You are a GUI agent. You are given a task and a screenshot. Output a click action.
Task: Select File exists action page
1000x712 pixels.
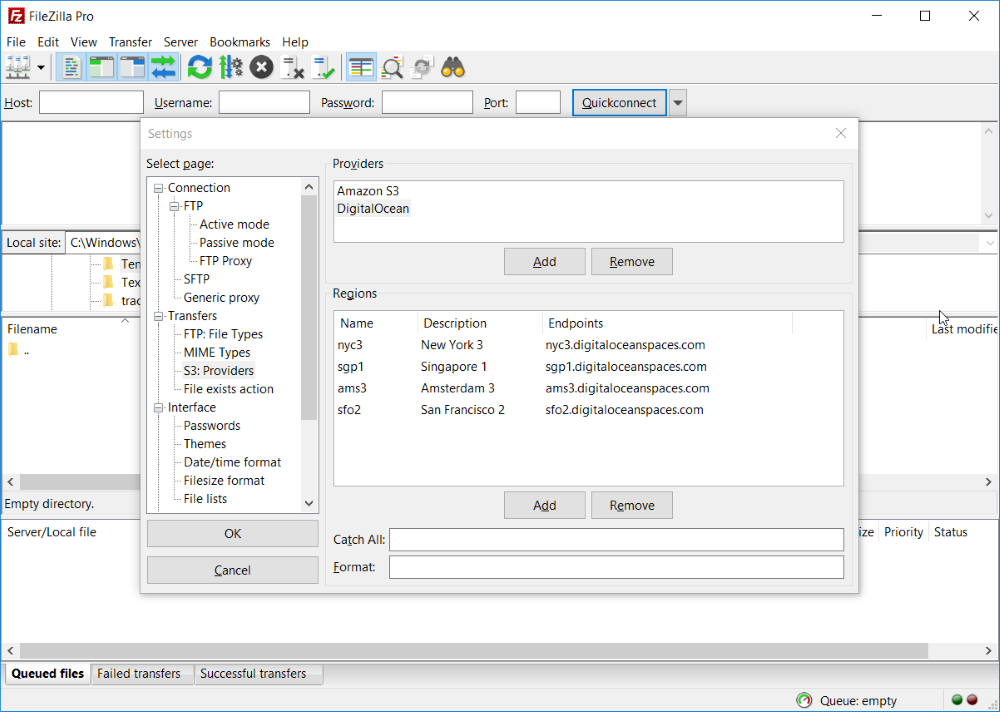pyautogui.click(x=228, y=389)
